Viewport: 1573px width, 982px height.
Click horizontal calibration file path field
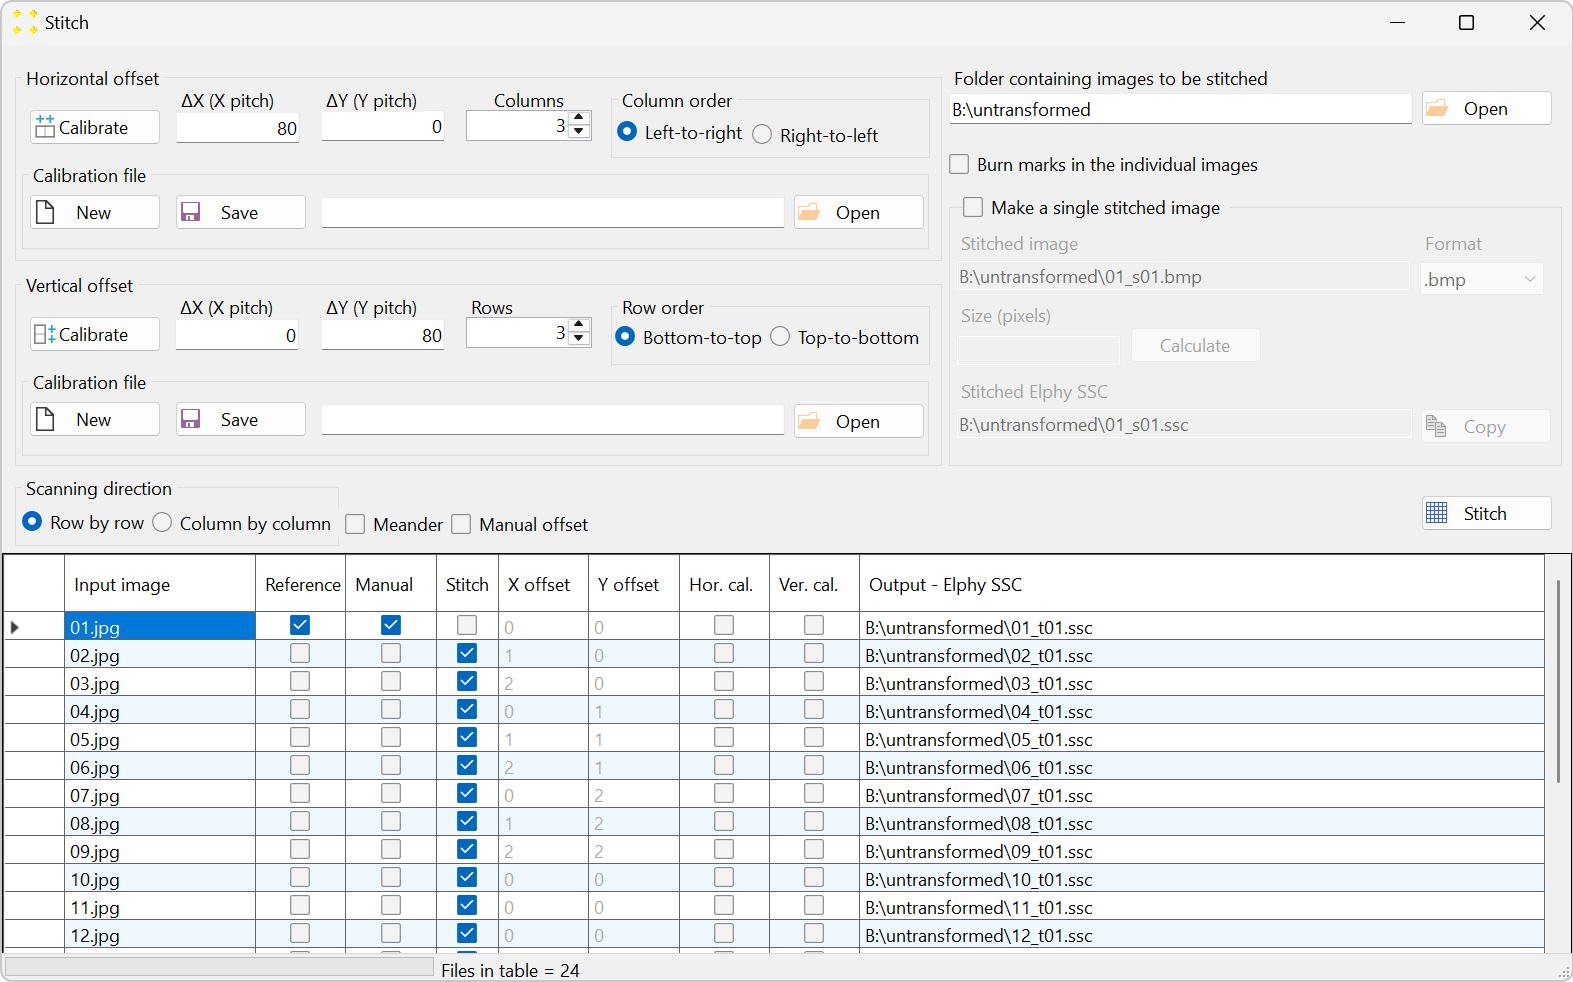(552, 212)
